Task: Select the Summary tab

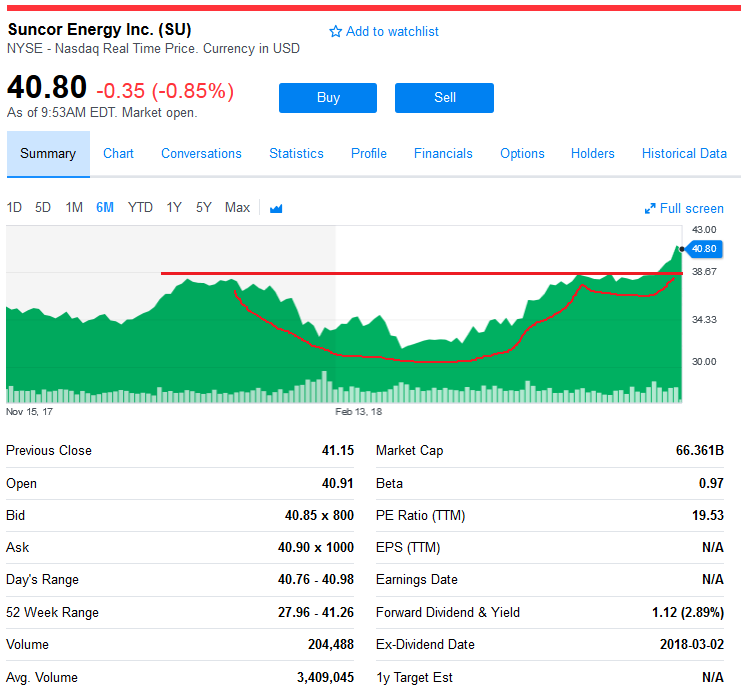Action: pyautogui.click(x=48, y=154)
